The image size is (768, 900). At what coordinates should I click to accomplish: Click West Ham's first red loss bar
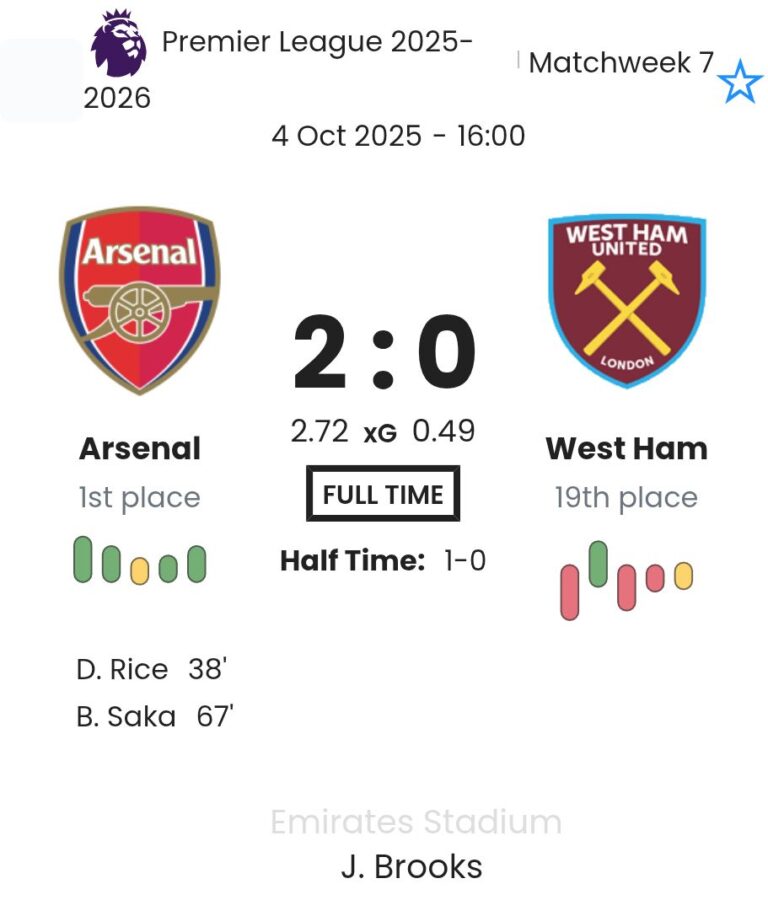pos(570,592)
